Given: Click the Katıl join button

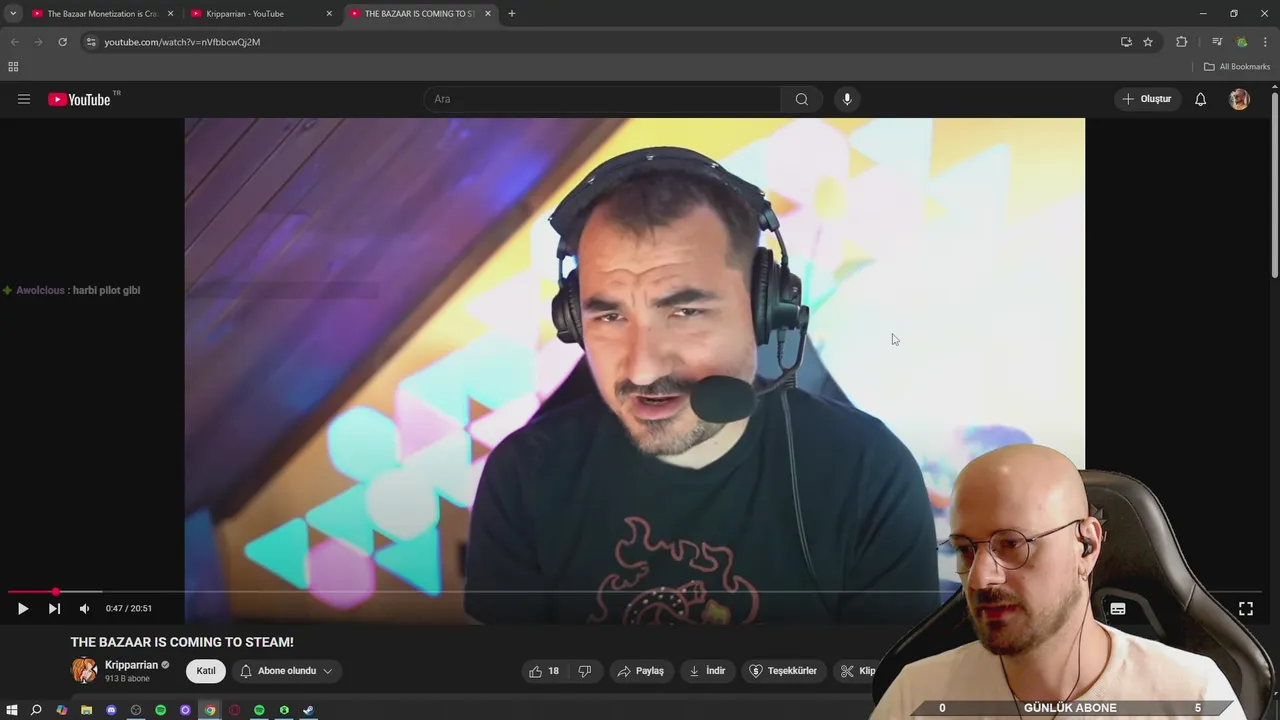Looking at the screenshot, I should click(206, 671).
